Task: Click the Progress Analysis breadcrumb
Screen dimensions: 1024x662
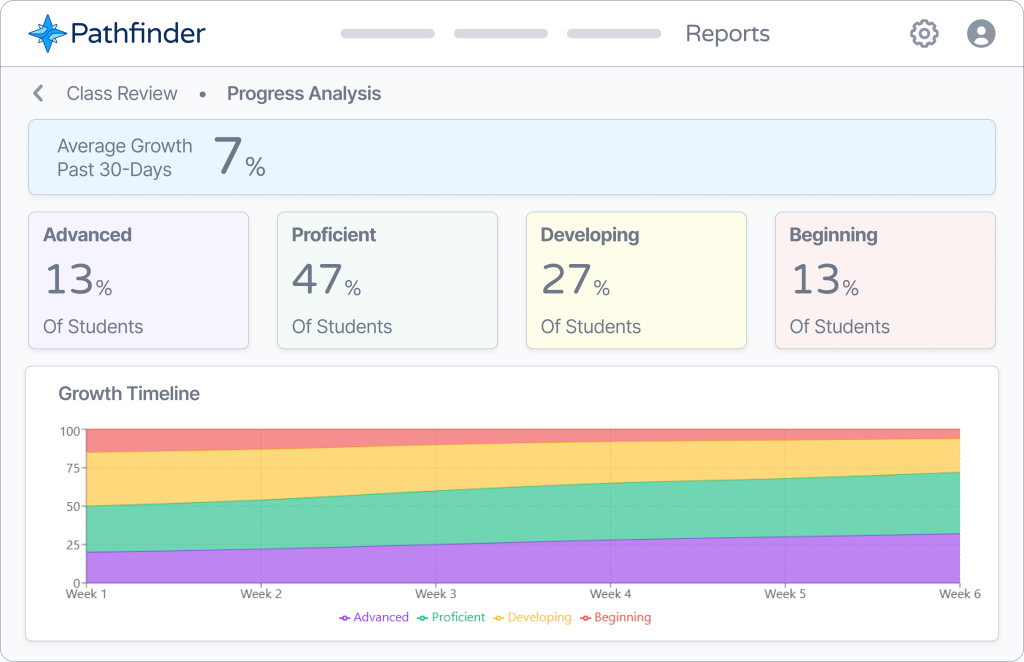Action: click(303, 94)
